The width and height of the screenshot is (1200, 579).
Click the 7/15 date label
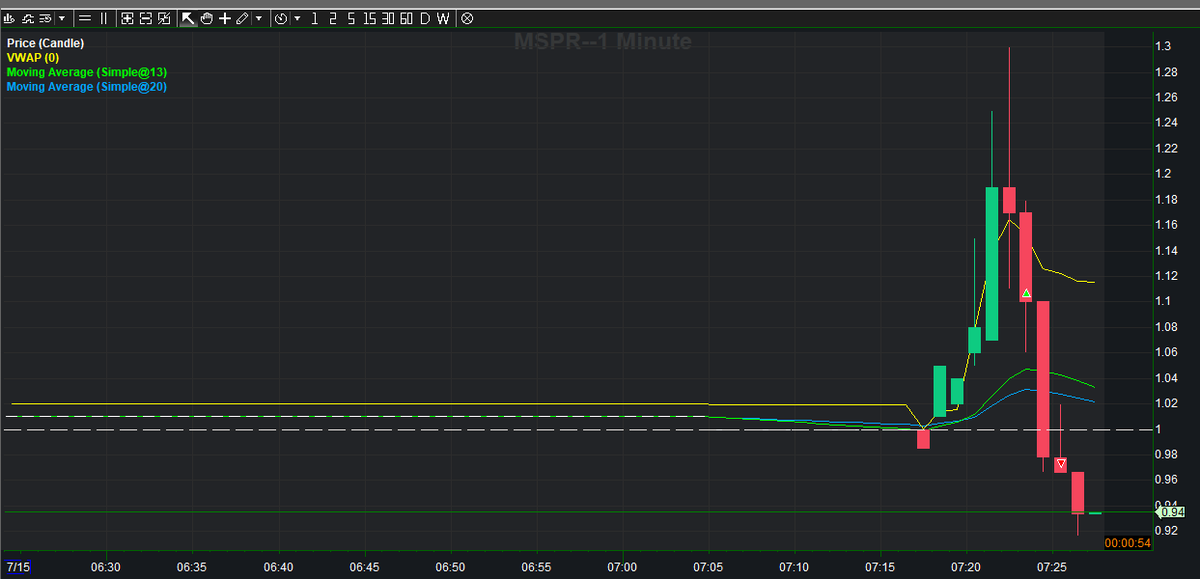18,567
